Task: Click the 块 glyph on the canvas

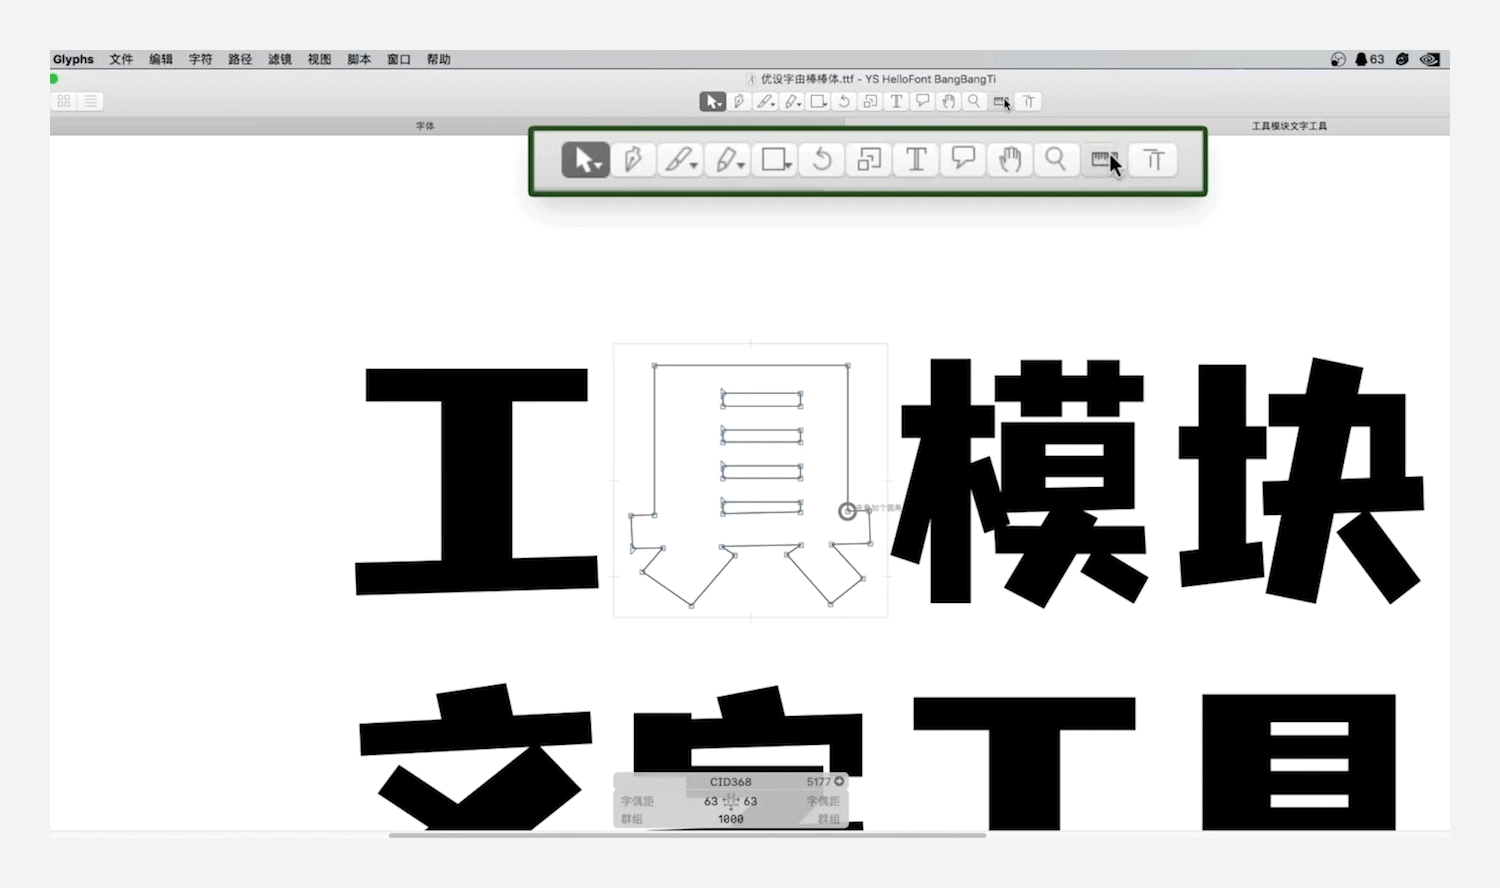Action: coord(1300,480)
